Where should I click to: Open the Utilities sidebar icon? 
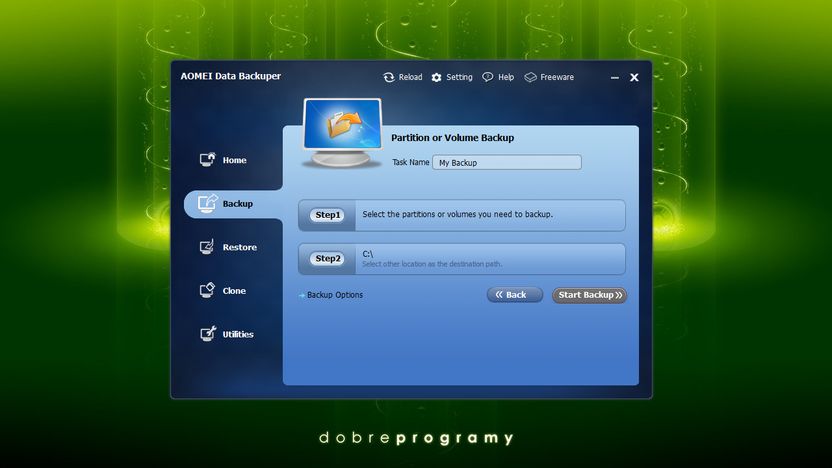(207, 334)
